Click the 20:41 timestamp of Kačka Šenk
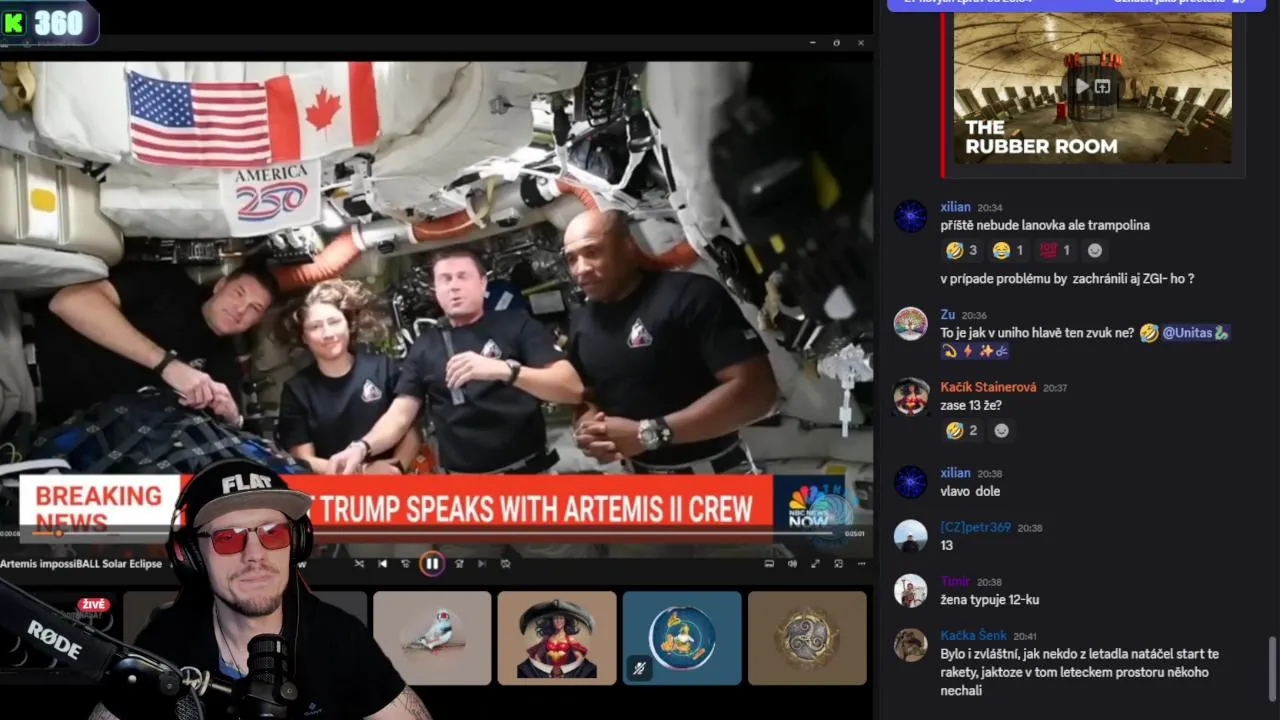The width and height of the screenshot is (1280, 720). point(1024,636)
